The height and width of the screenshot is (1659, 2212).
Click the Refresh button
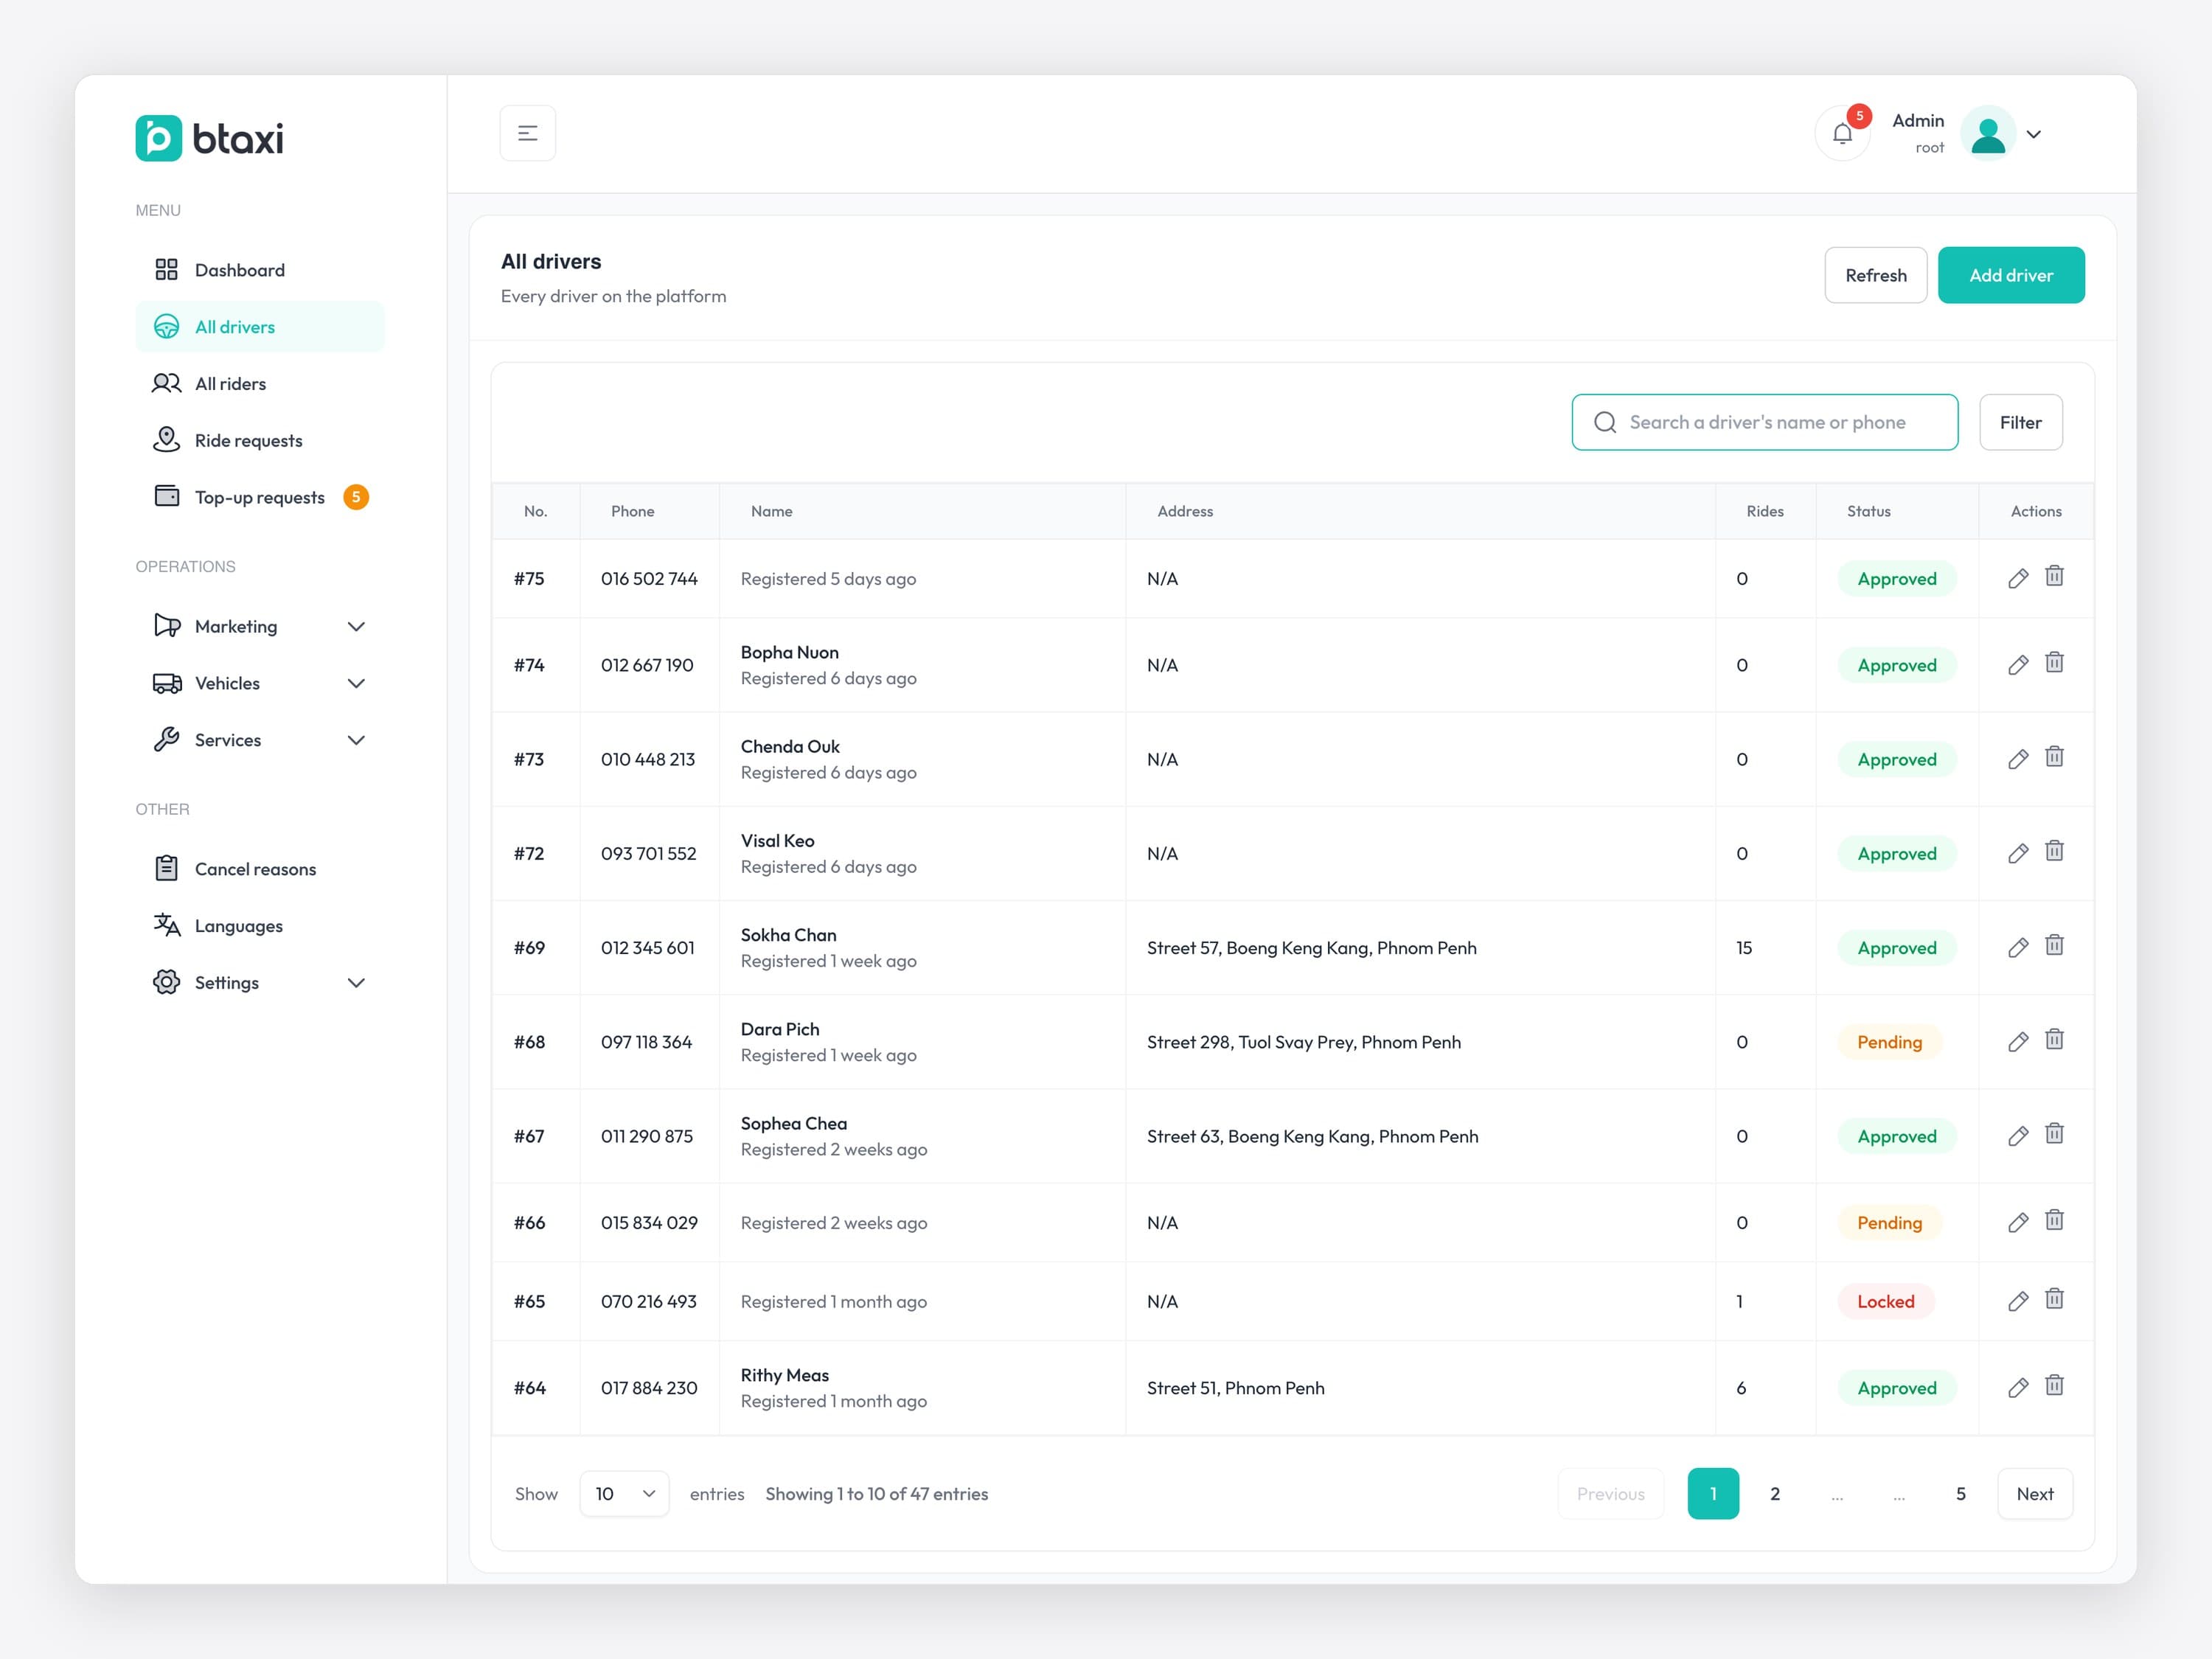(1875, 275)
